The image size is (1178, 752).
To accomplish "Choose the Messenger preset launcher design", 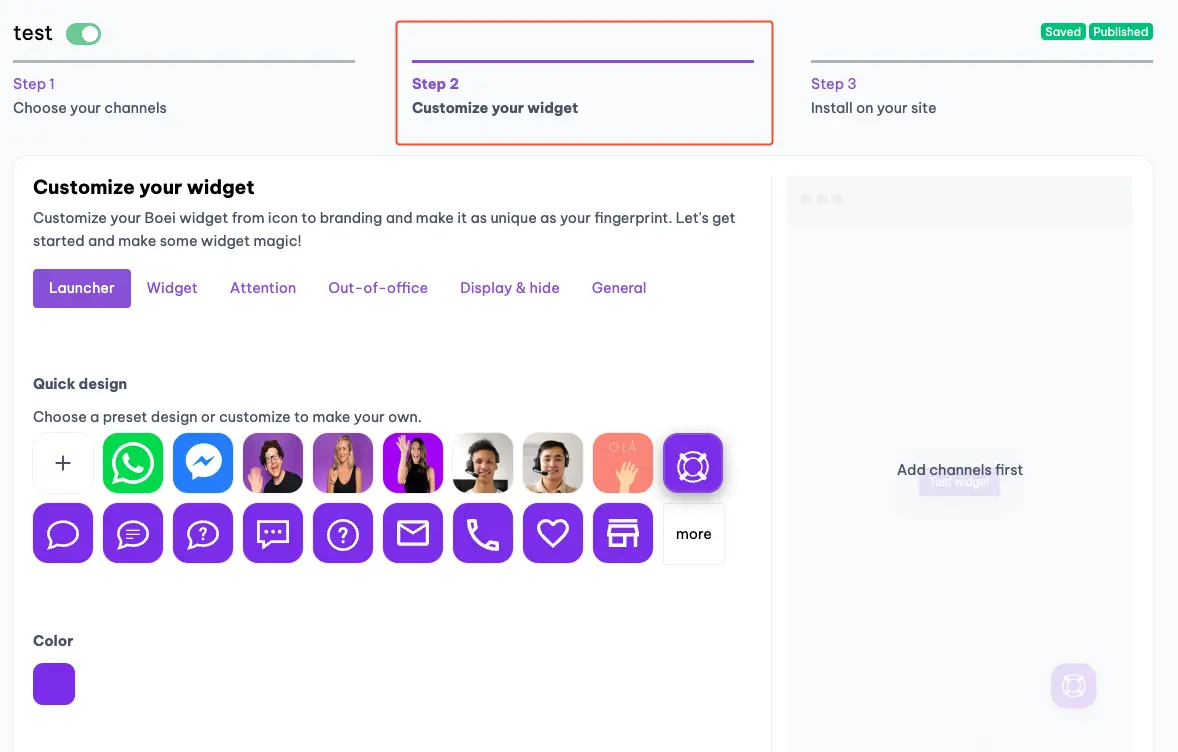I will pyautogui.click(x=203, y=463).
